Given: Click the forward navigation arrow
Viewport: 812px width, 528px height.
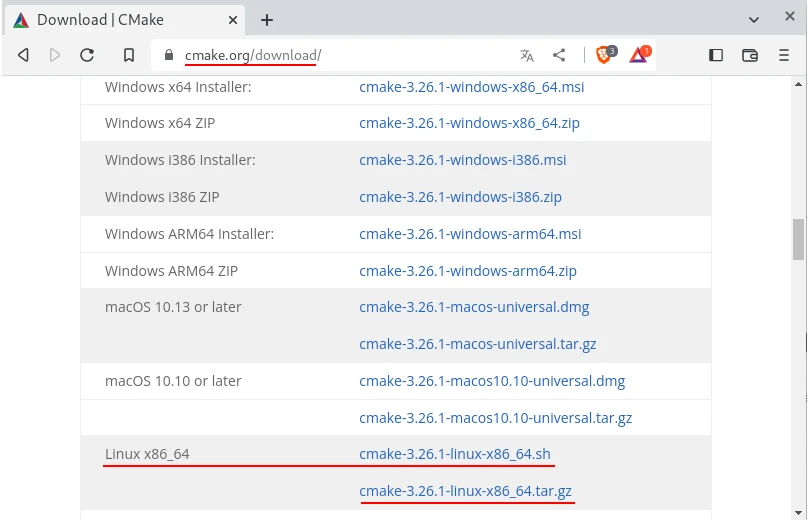Looking at the screenshot, I should 55,55.
